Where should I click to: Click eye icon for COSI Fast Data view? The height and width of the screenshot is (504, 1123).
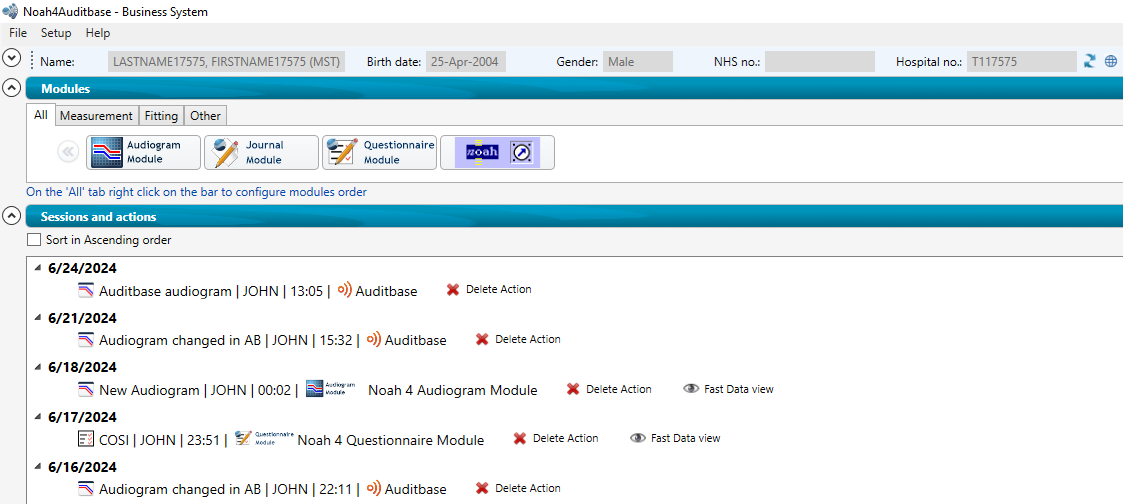coord(637,439)
